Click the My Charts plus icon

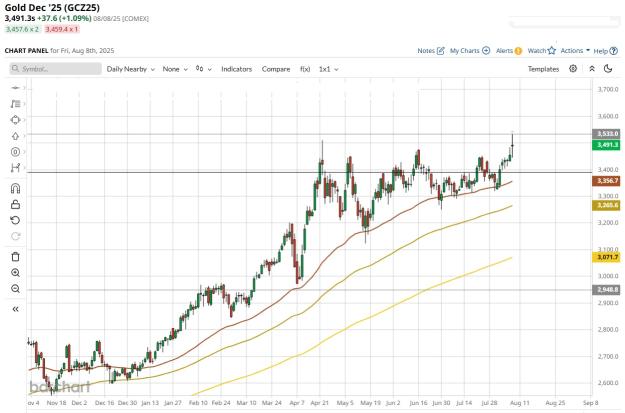pyautogui.click(x=486, y=51)
